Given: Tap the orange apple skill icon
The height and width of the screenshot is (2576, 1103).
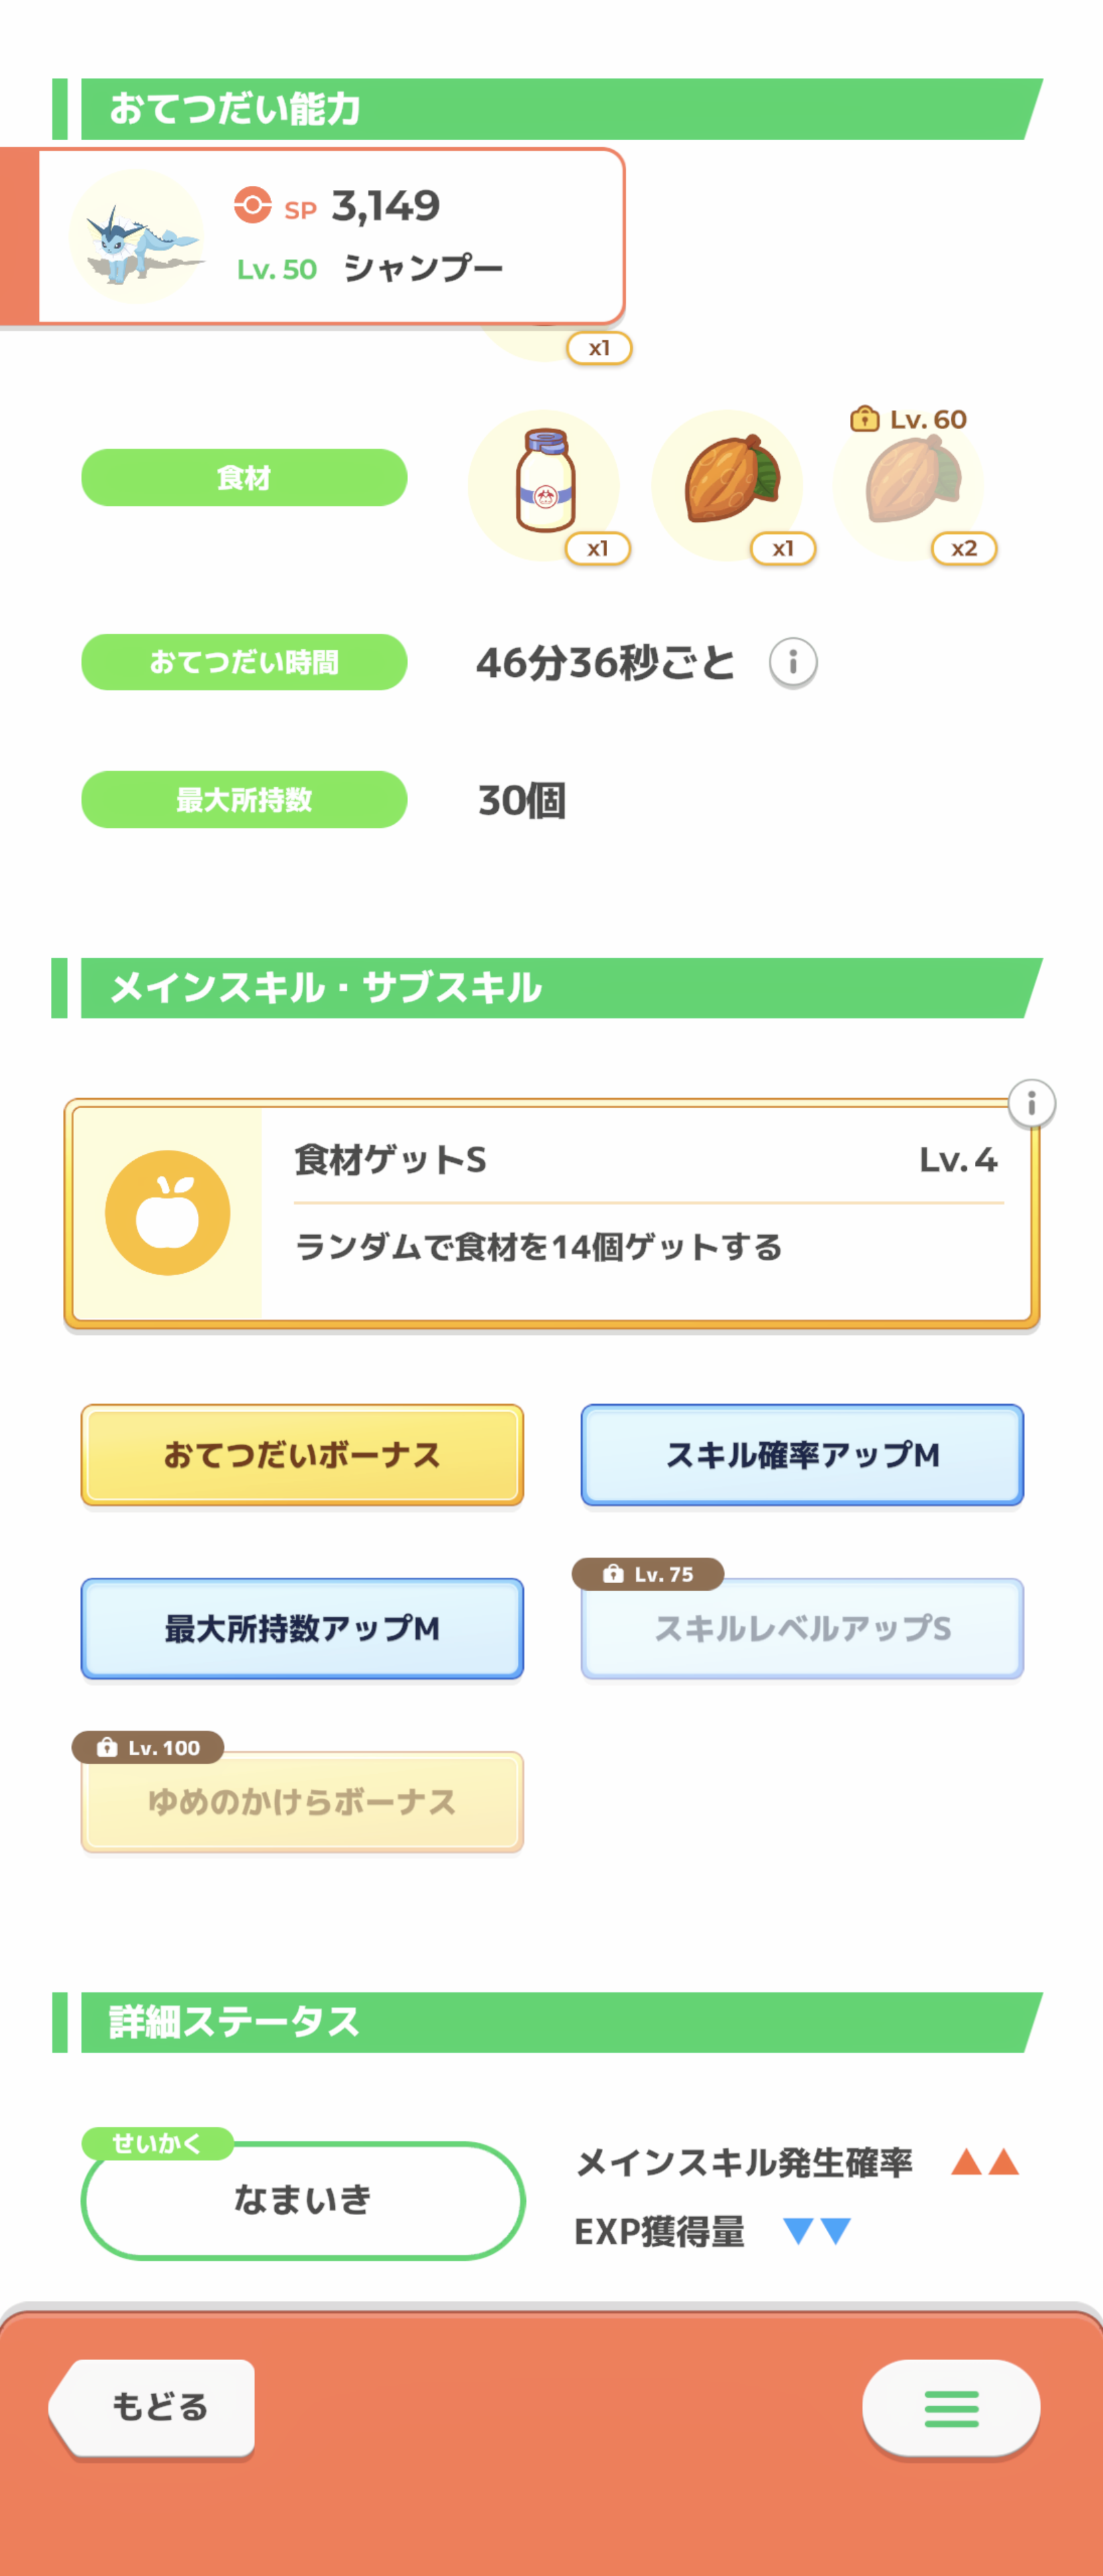Looking at the screenshot, I should (168, 1212).
